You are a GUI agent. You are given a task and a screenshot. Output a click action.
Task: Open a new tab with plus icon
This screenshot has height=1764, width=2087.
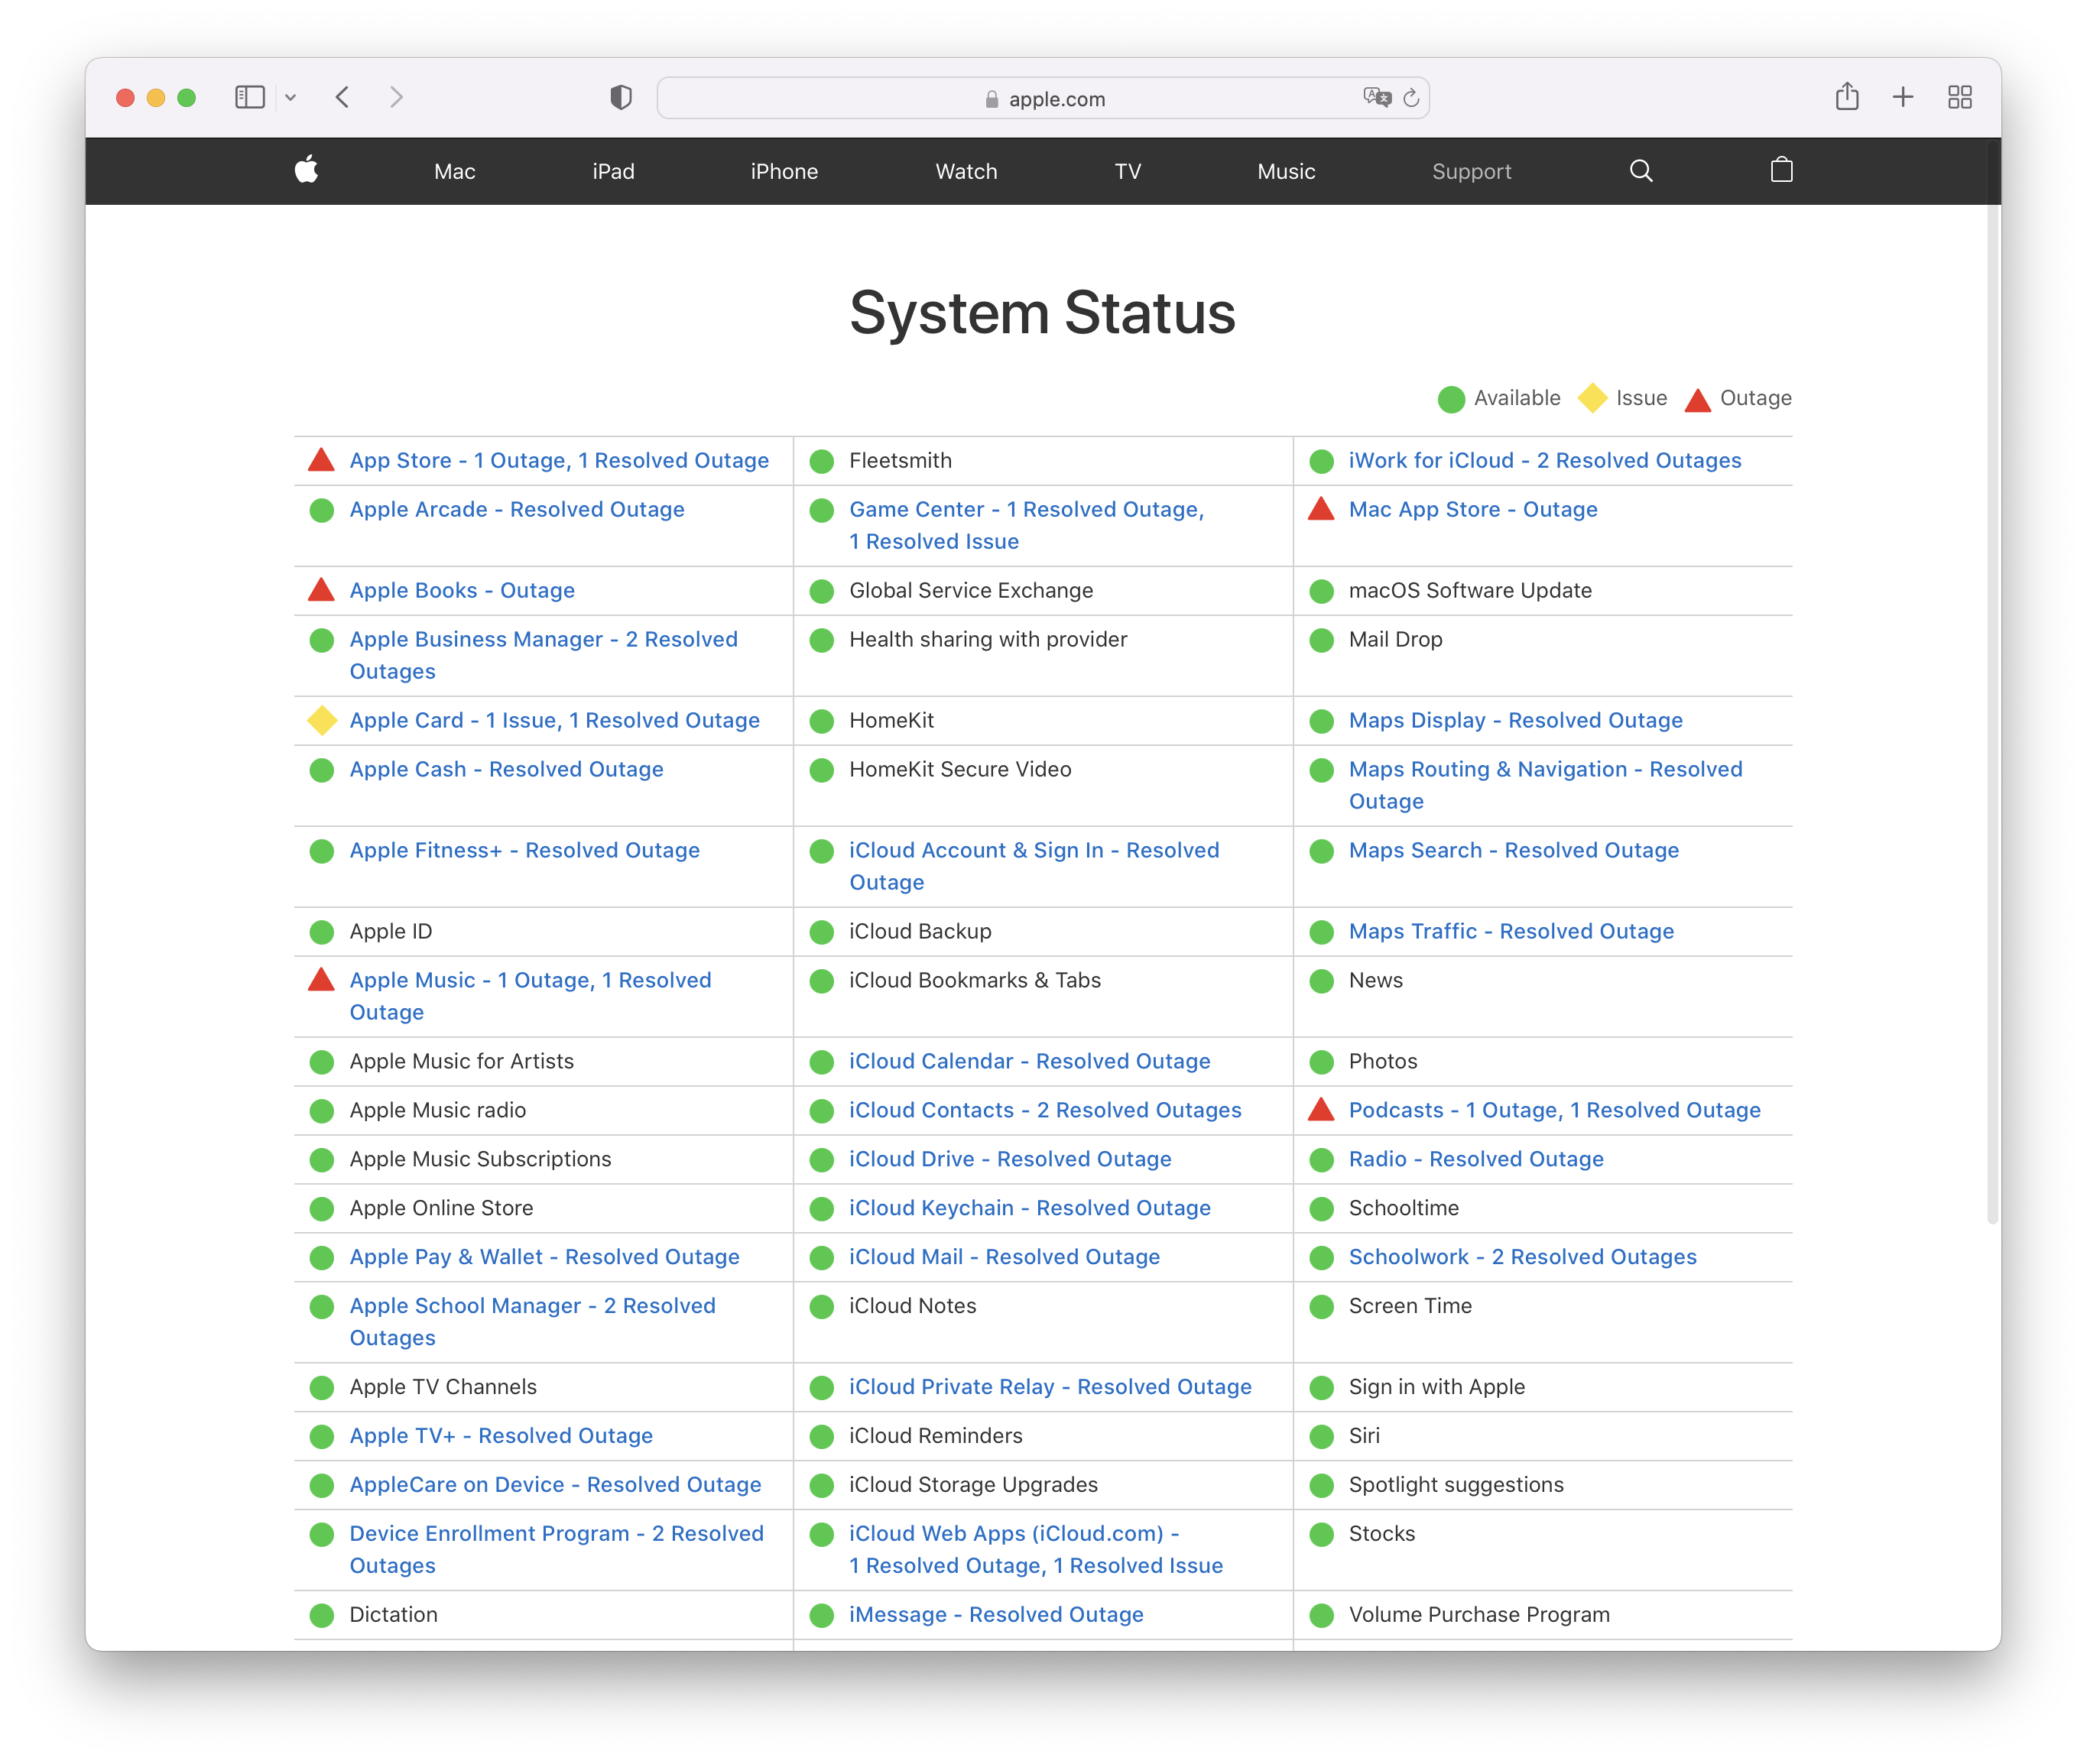click(1902, 97)
